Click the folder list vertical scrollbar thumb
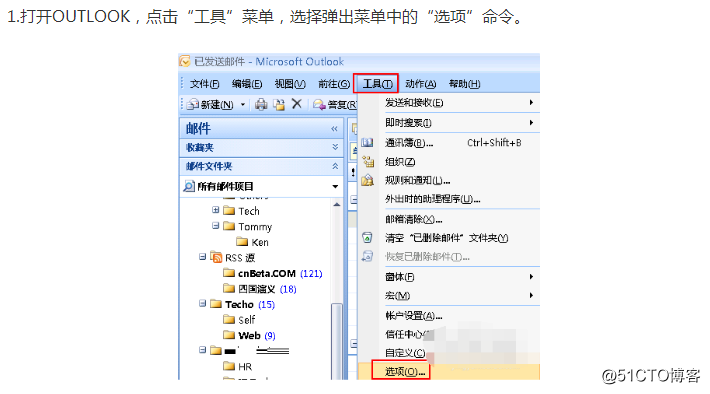Viewport: 710px width, 394px height. [336, 341]
